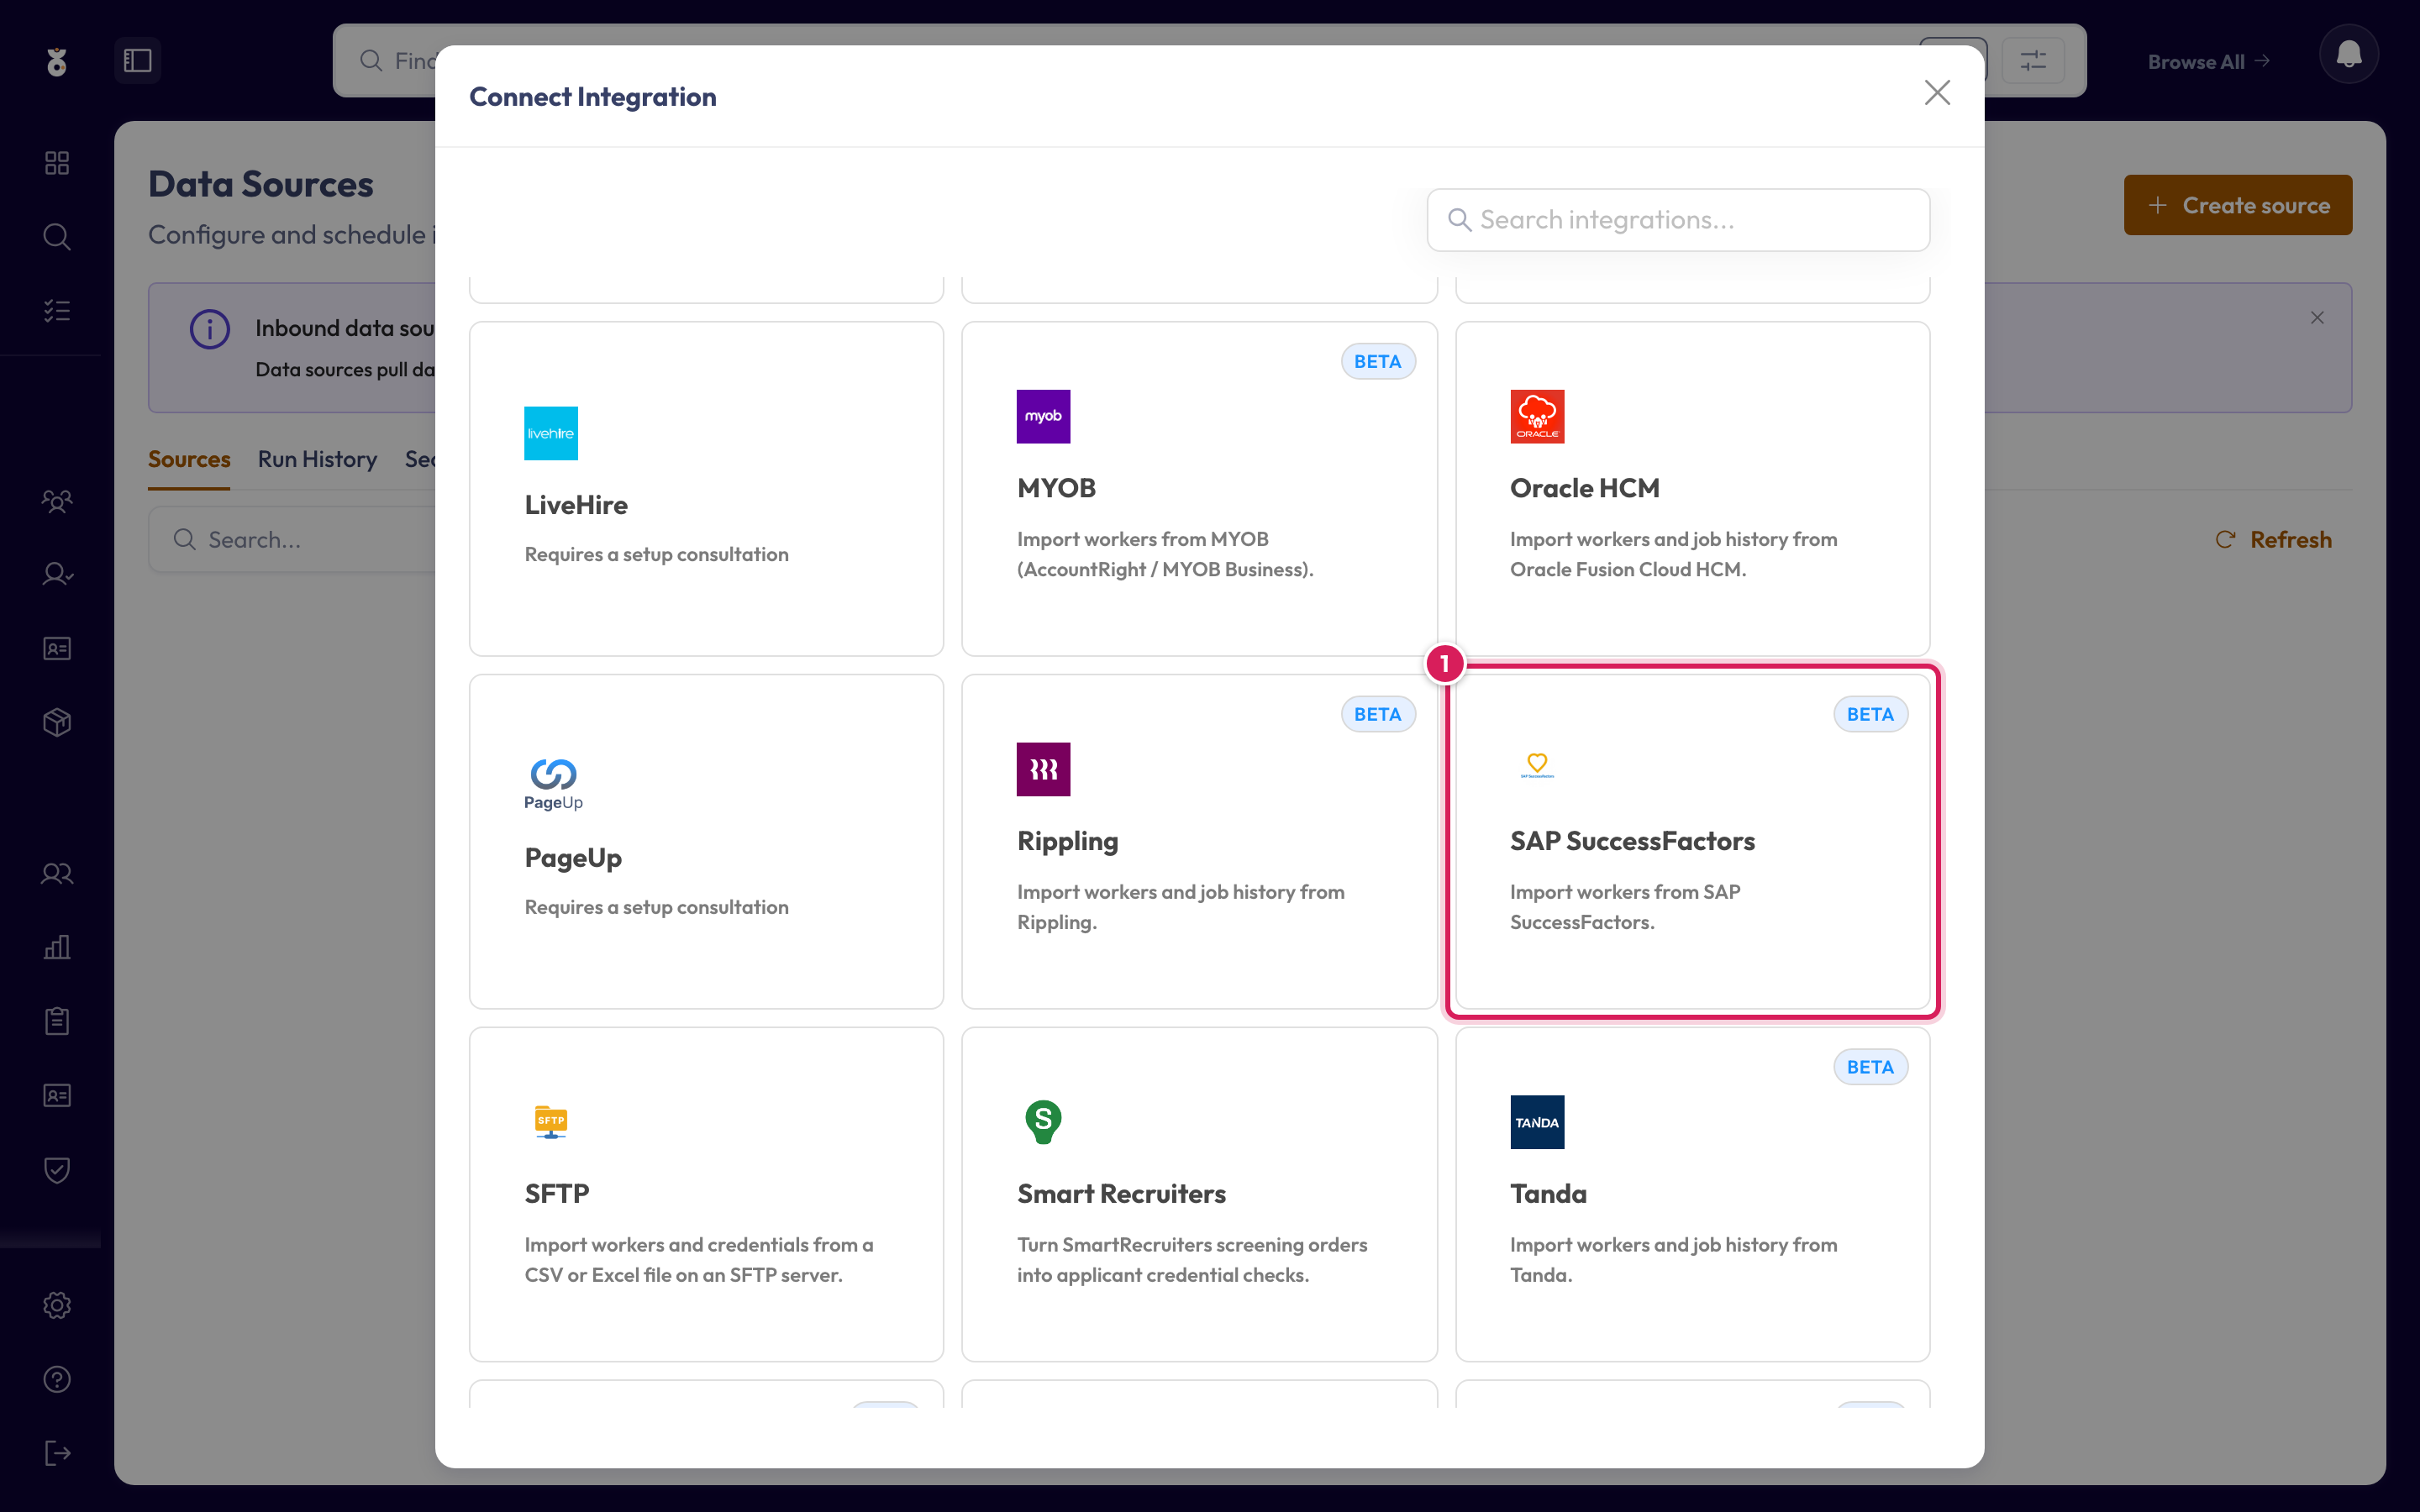Open the bar chart reports icon

57,947
